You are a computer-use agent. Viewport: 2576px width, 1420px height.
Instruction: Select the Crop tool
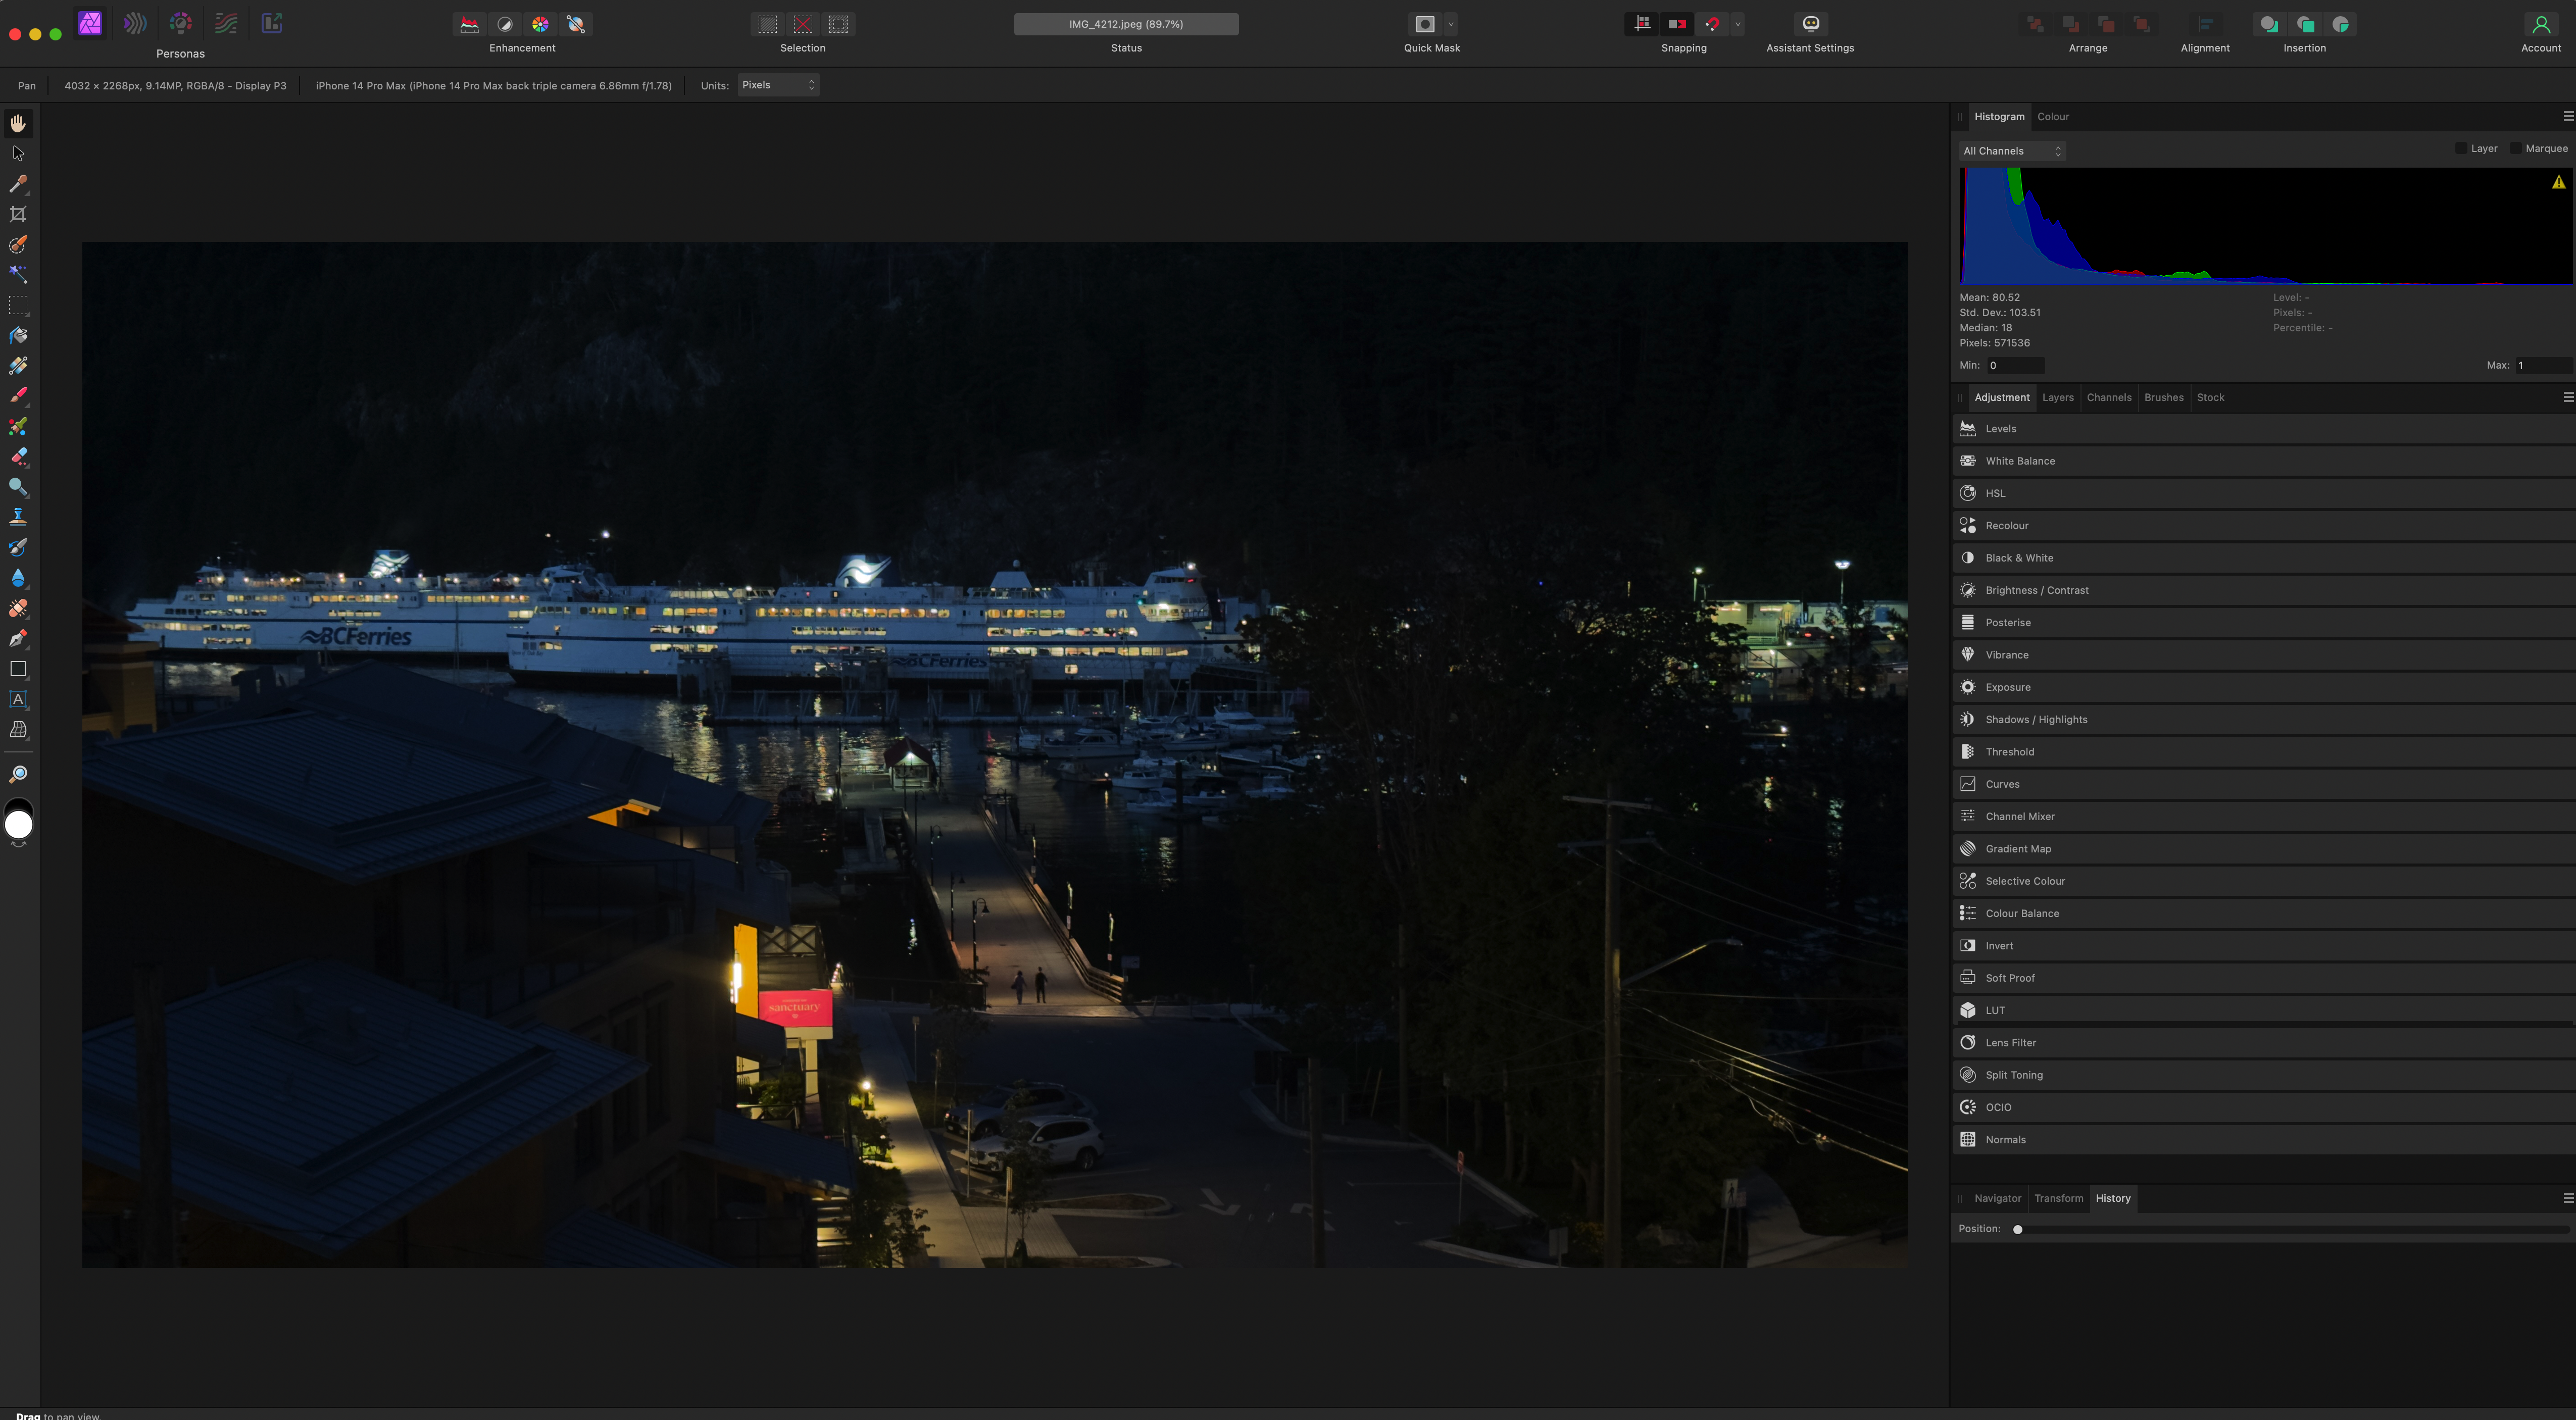[x=18, y=214]
